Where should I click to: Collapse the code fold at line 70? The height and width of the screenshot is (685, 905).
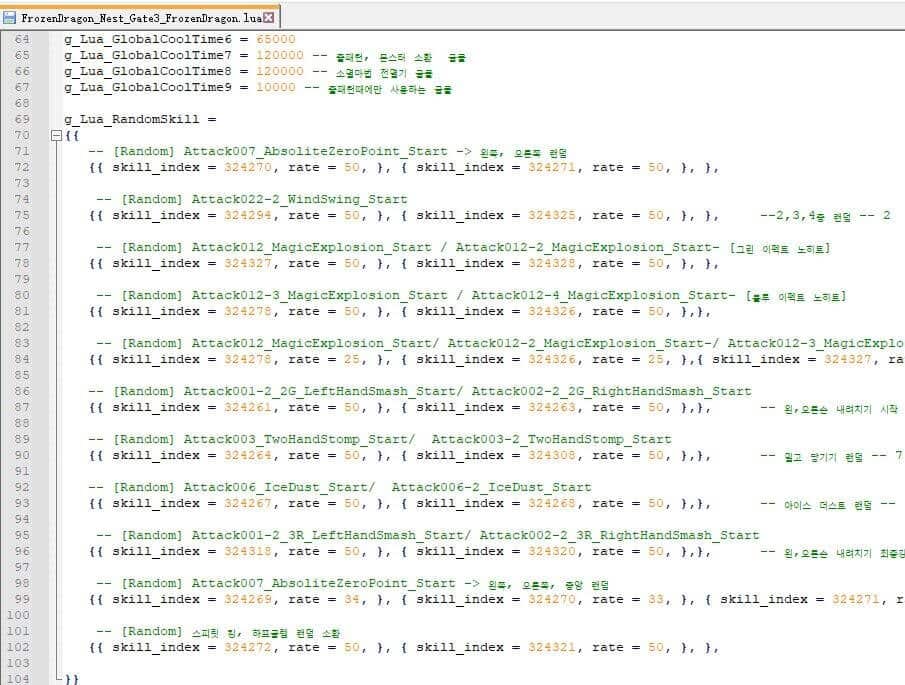56,135
